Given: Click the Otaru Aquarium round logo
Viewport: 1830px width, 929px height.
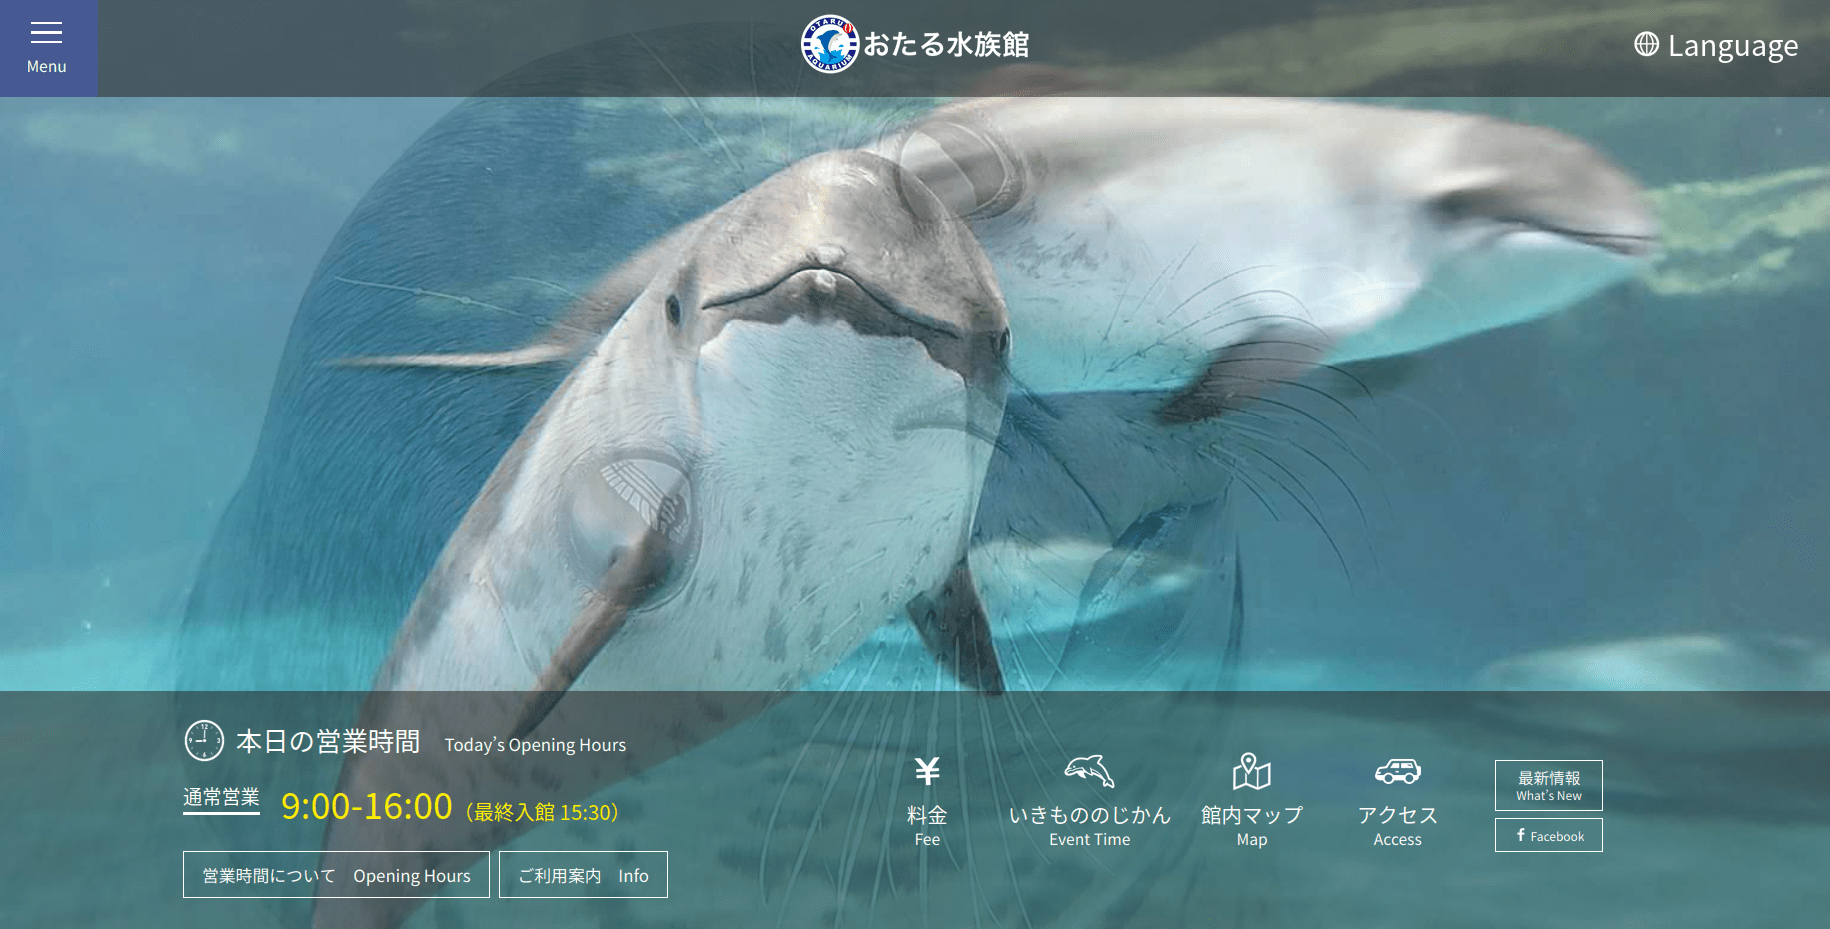Looking at the screenshot, I should point(829,44).
